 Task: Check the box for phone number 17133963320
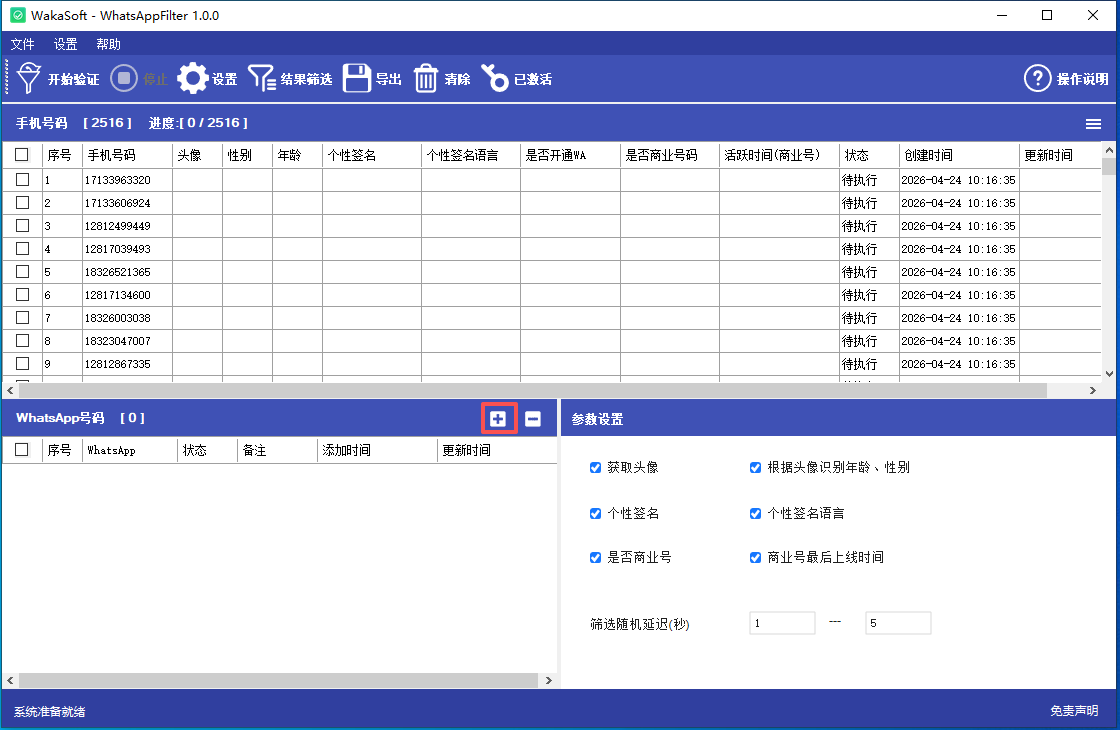point(22,180)
